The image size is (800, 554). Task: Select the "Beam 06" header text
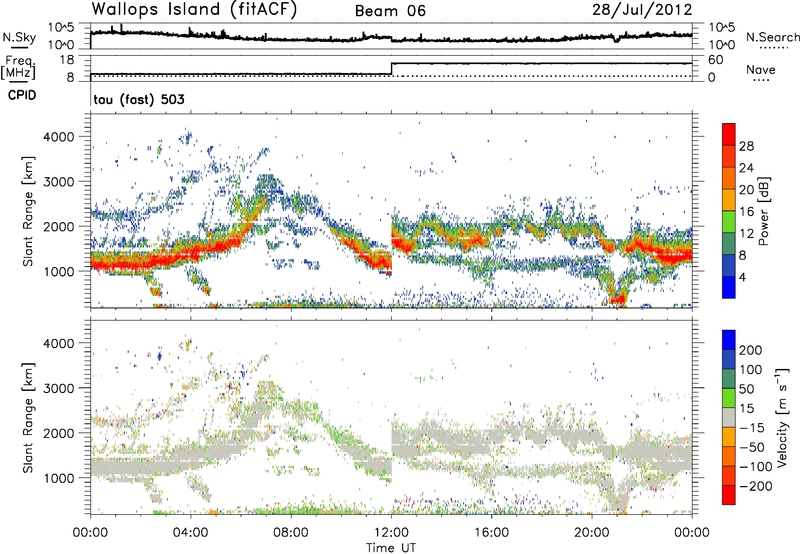coord(390,11)
